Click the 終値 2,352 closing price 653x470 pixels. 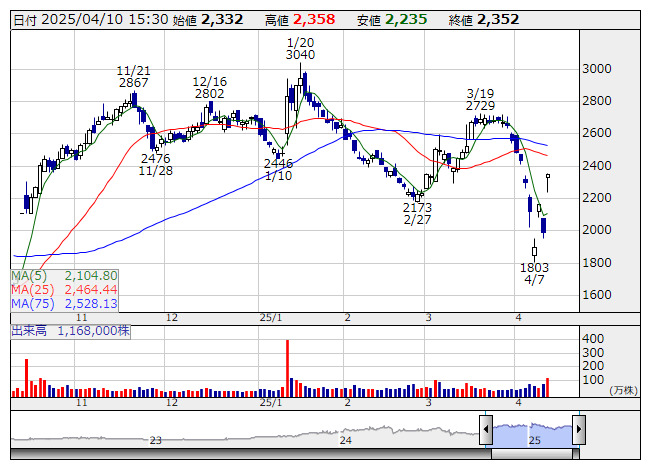coord(484,20)
